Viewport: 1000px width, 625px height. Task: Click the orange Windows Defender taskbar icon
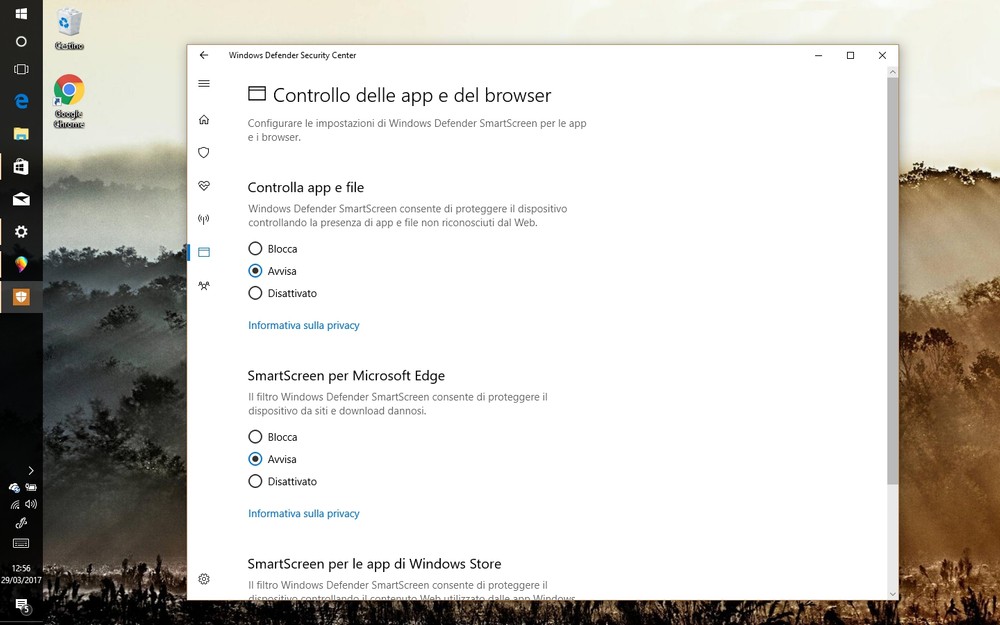coord(21,297)
